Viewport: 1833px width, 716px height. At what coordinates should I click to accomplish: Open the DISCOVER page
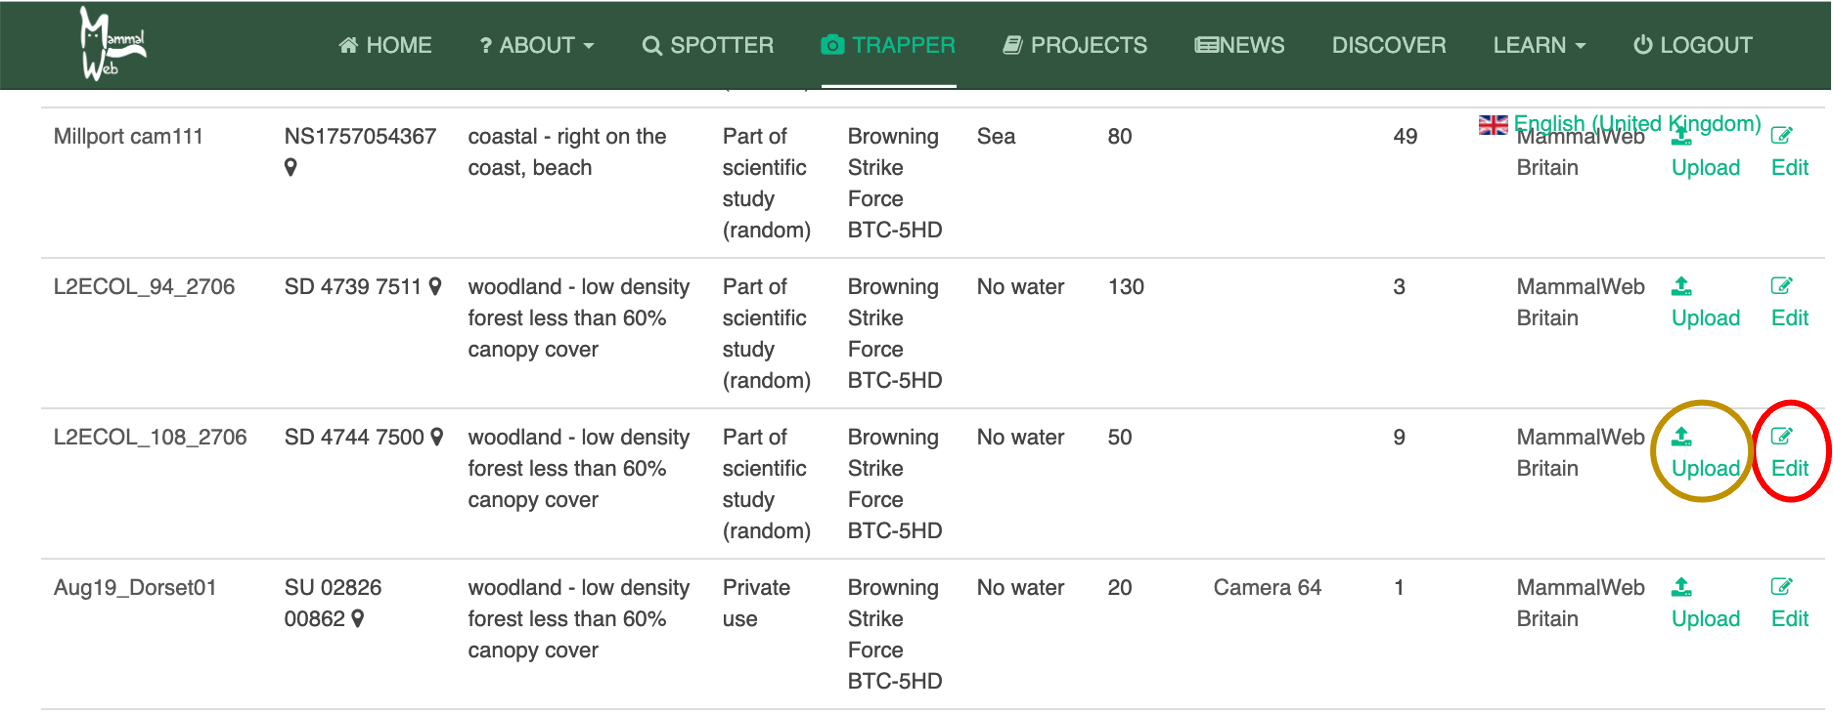coord(1388,45)
